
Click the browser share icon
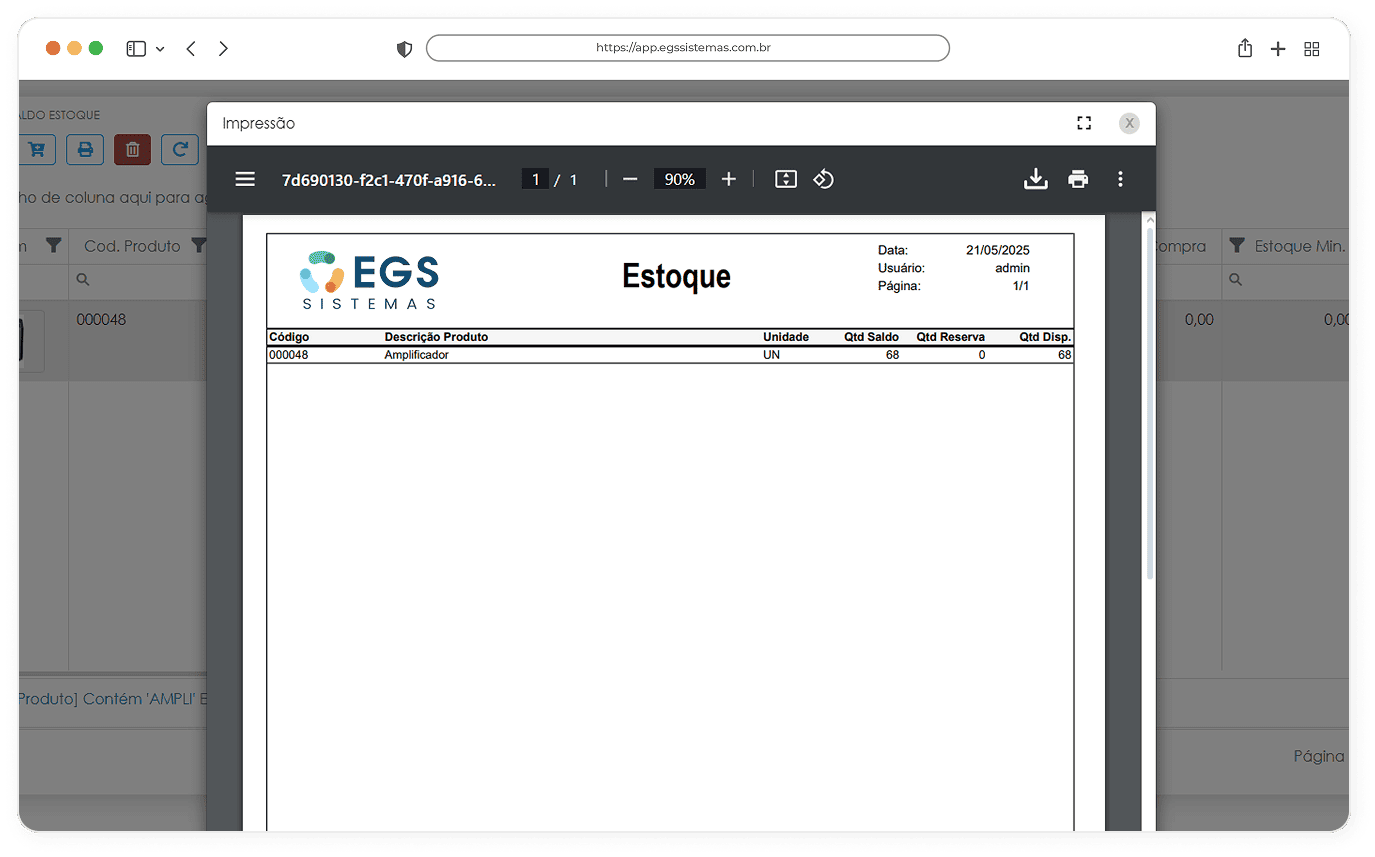(x=1245, y=48)
